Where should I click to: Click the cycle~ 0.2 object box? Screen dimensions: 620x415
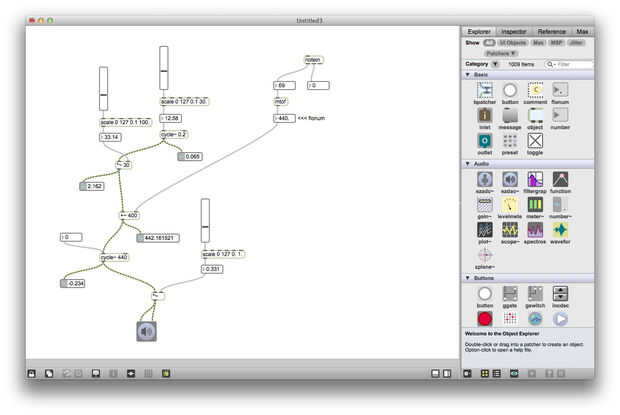click(x=174, y=134)
